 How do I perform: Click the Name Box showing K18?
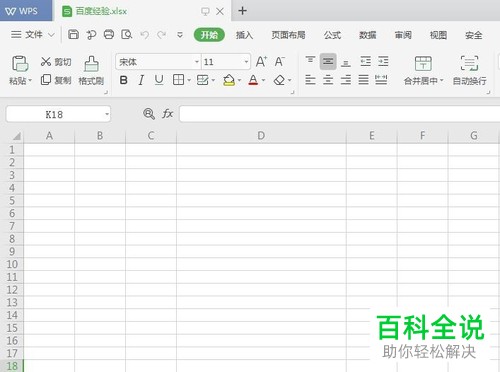pyautogui.click(x=58, y=114)
